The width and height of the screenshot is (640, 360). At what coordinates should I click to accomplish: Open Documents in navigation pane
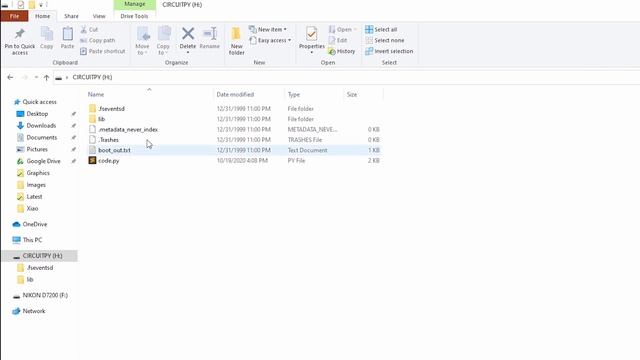[42, 138]
